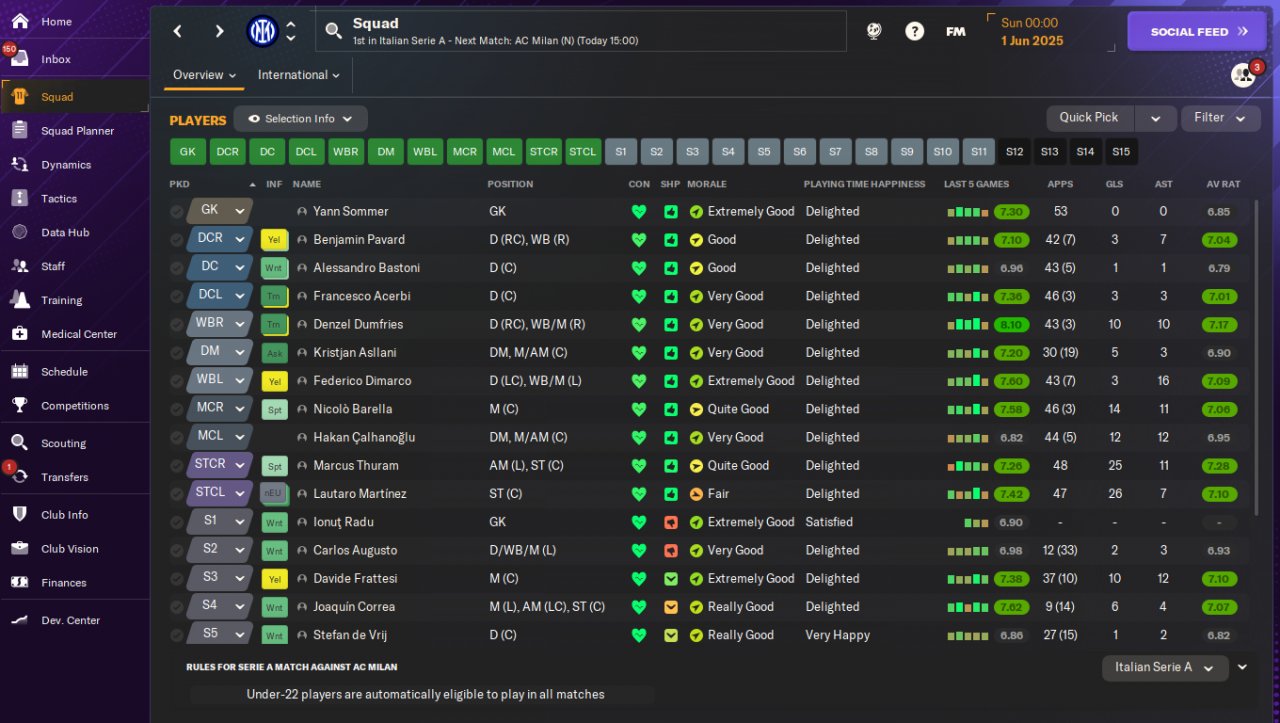Open the Selection Info dropdown
This screenshot has width=1280, height=723.
click(x=300, y=119)
